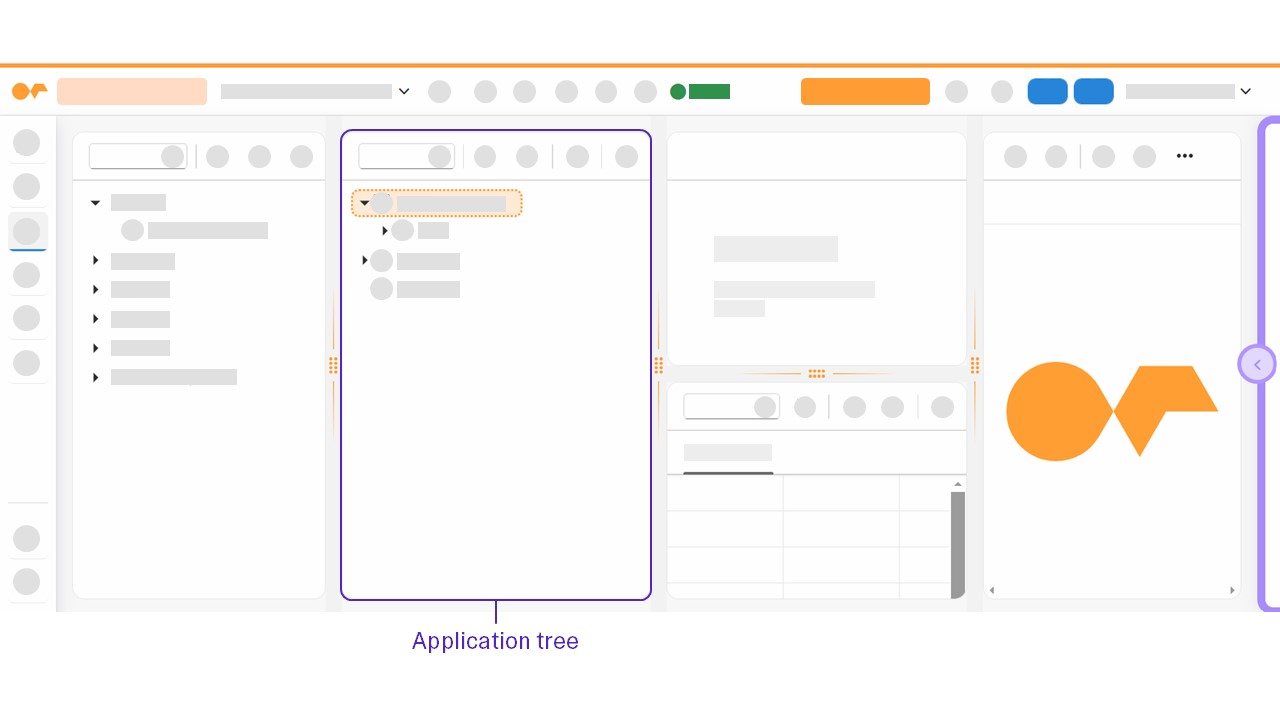
Task: Click the orange app logo in the top toolbar
Action: click(x=29, y=91)
